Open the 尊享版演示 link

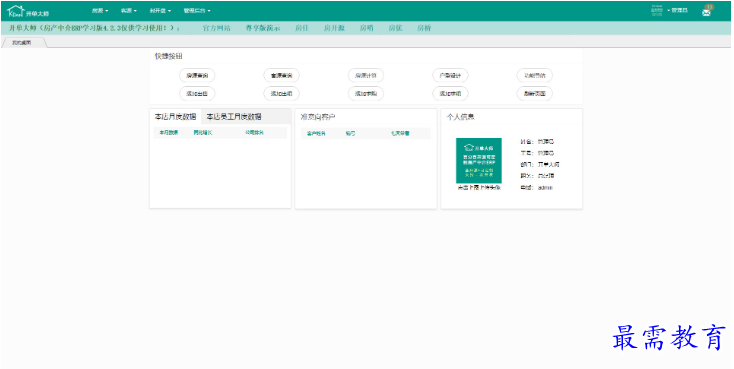[x=263, y=28]
